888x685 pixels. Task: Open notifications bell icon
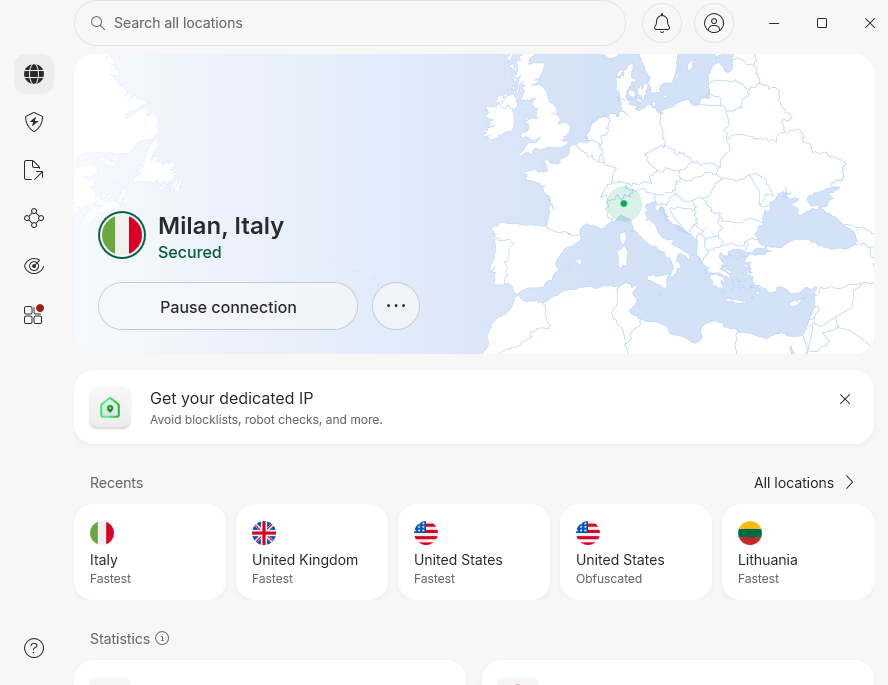[662, 23]
